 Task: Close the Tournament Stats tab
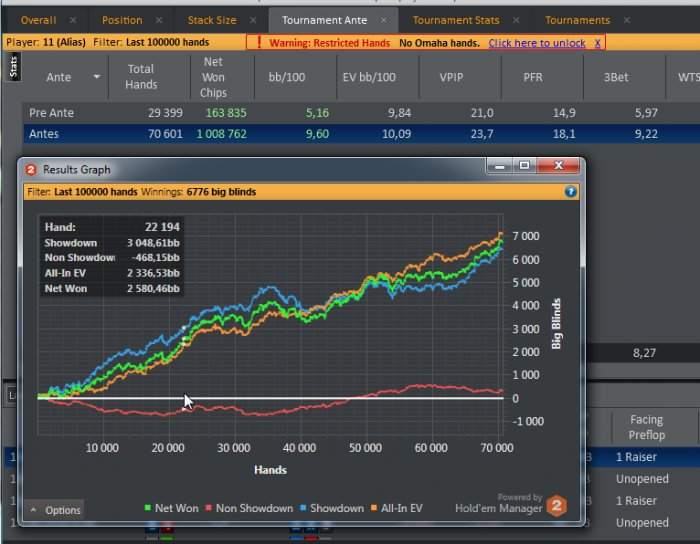[516, 20]
